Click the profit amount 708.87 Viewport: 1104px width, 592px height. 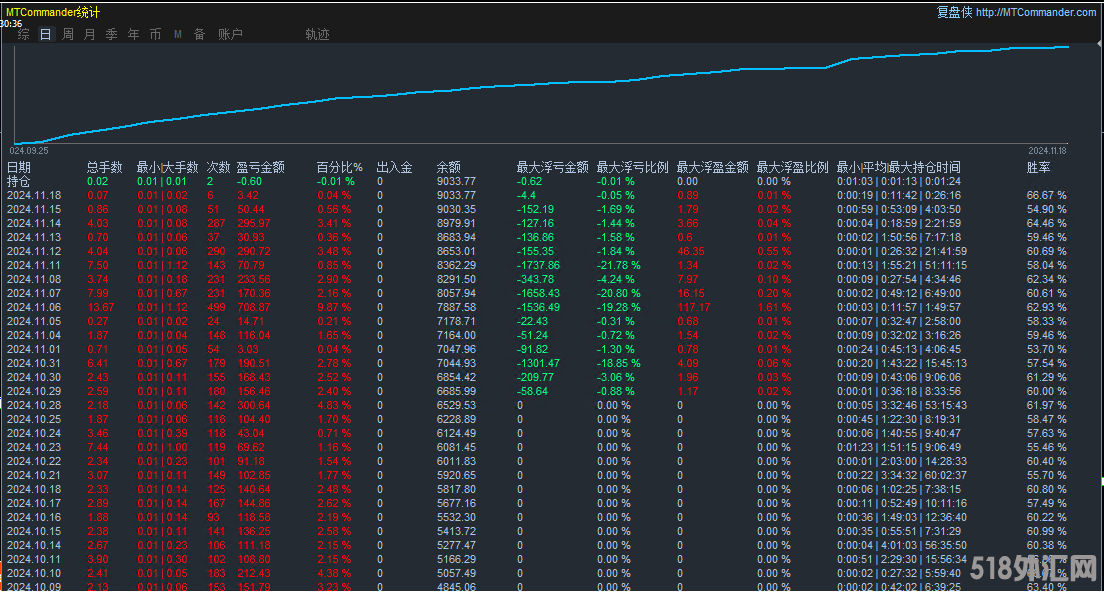point(253,307)
